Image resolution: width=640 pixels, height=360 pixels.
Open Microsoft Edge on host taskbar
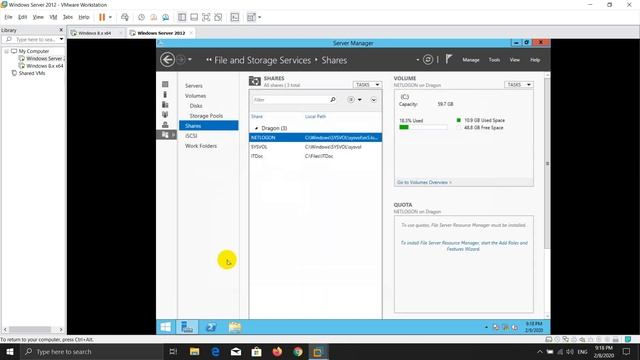coord(215,351)
